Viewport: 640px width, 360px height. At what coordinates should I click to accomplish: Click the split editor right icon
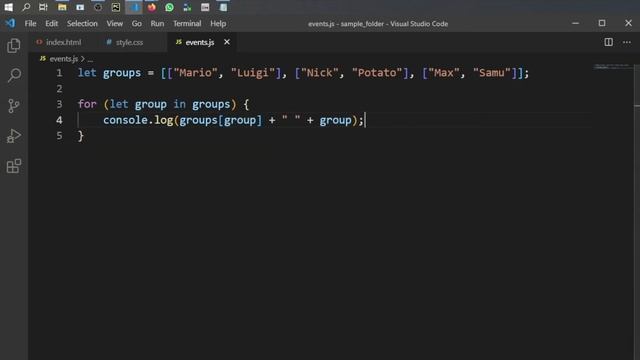608,42
